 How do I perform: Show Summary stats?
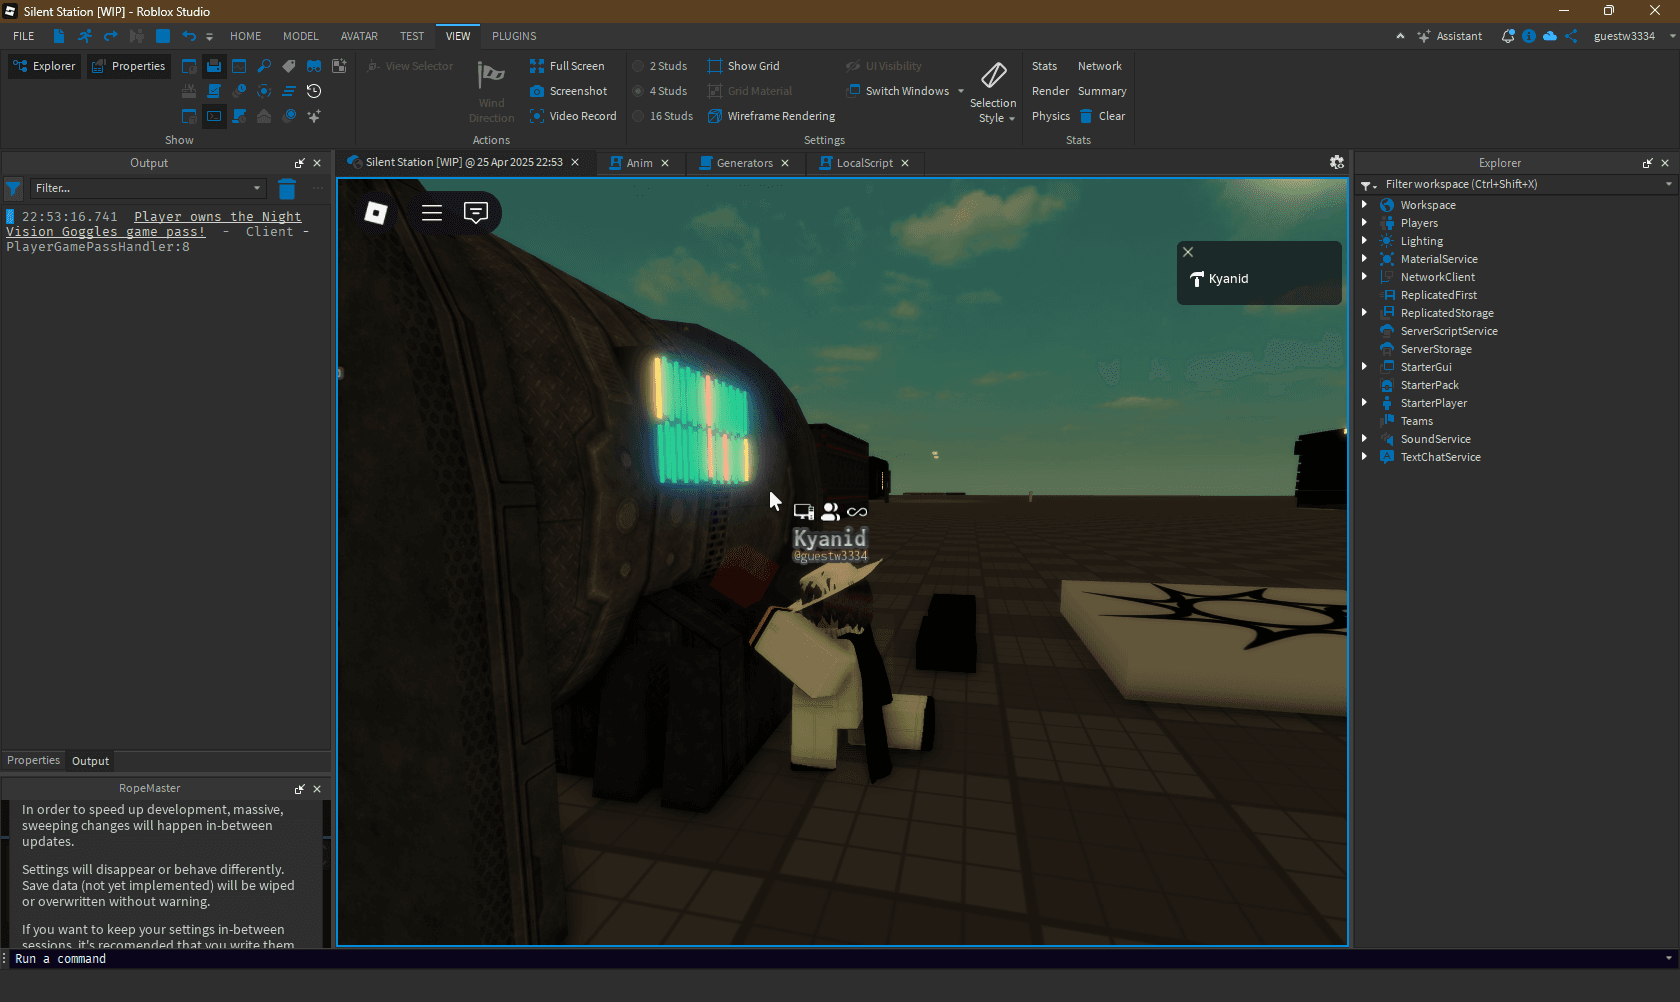[1102, 91]
